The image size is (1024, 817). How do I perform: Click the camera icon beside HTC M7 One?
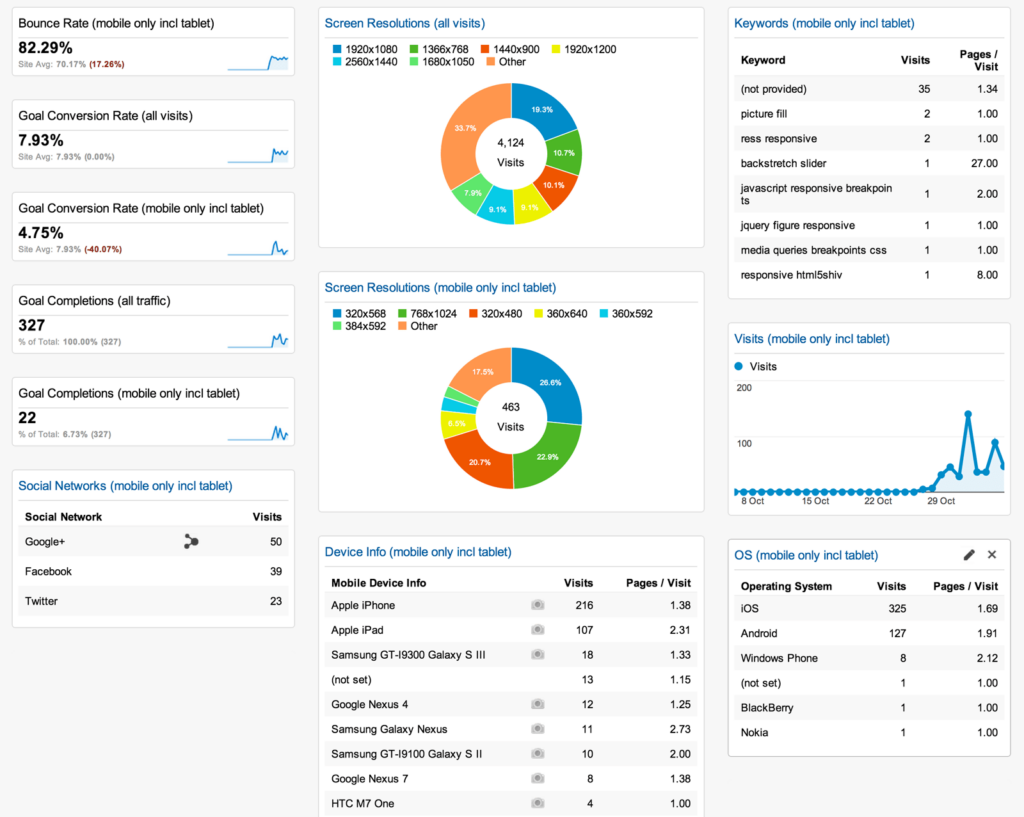tap(537, 803)
